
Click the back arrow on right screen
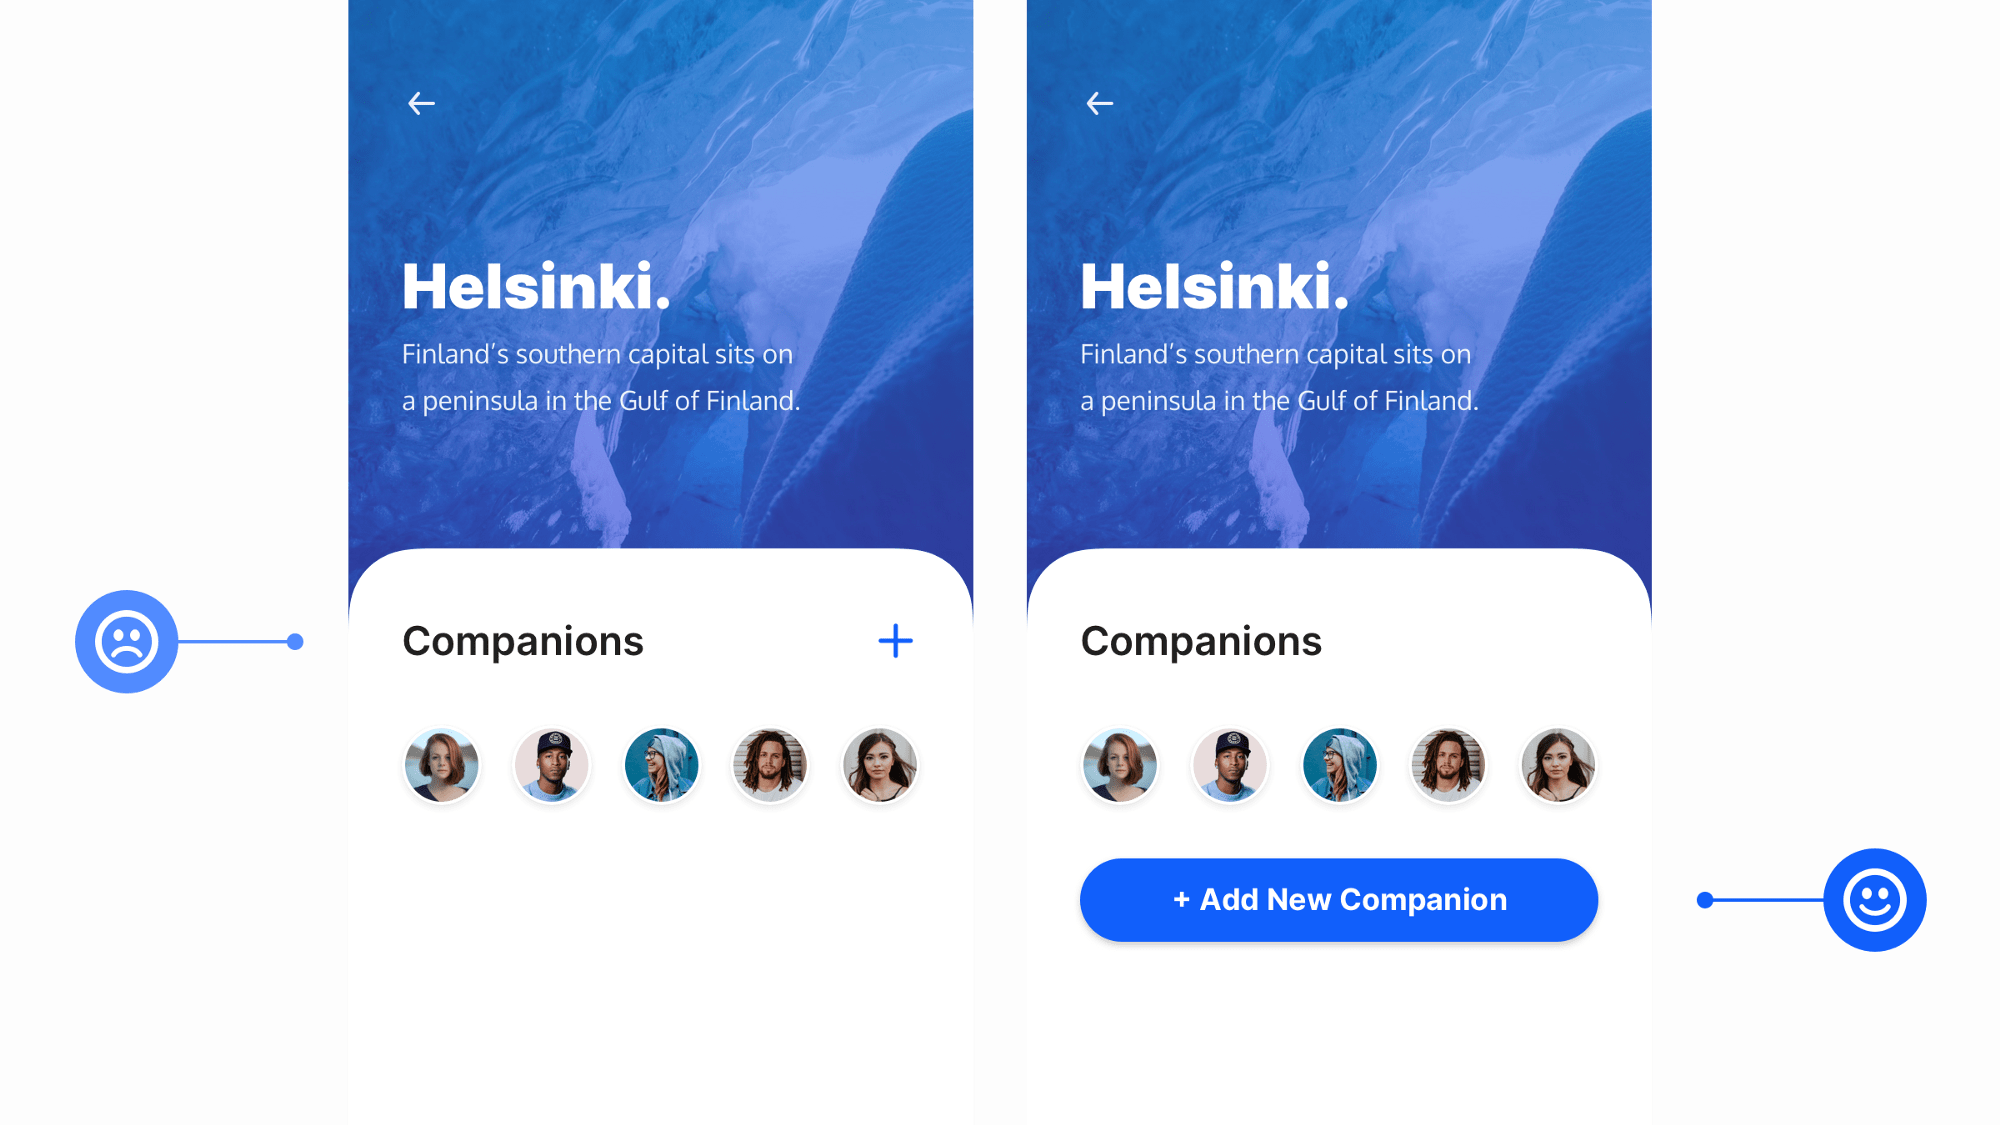[1099, 102]
